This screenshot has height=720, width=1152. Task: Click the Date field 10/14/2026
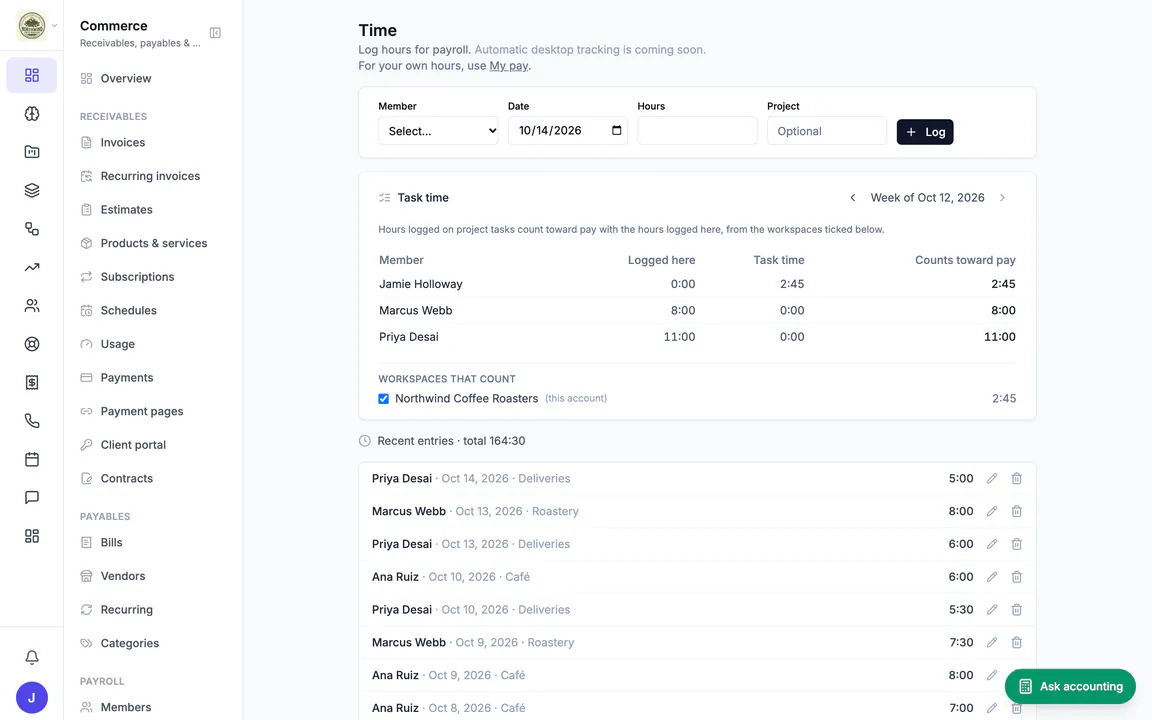click(x=568, y=131)
